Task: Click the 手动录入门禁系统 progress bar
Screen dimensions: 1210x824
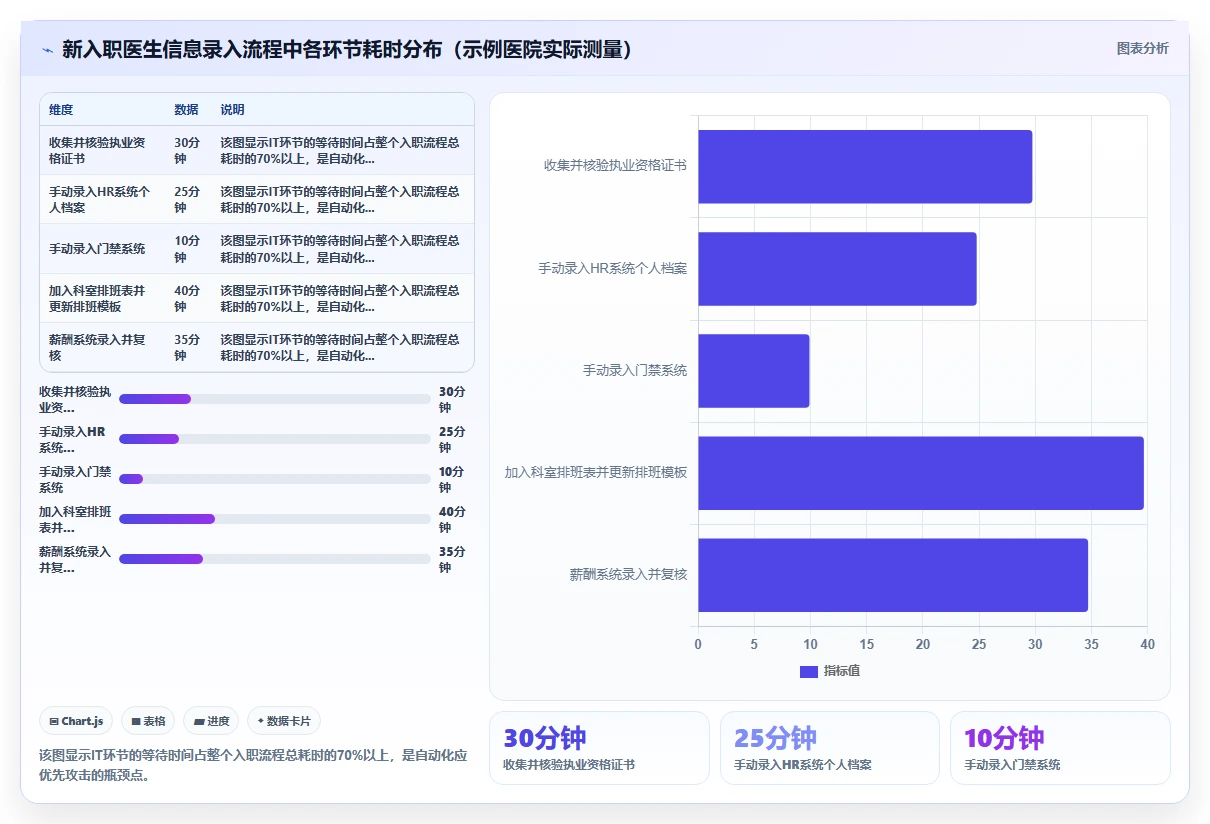Action: [x=275, y=479]
